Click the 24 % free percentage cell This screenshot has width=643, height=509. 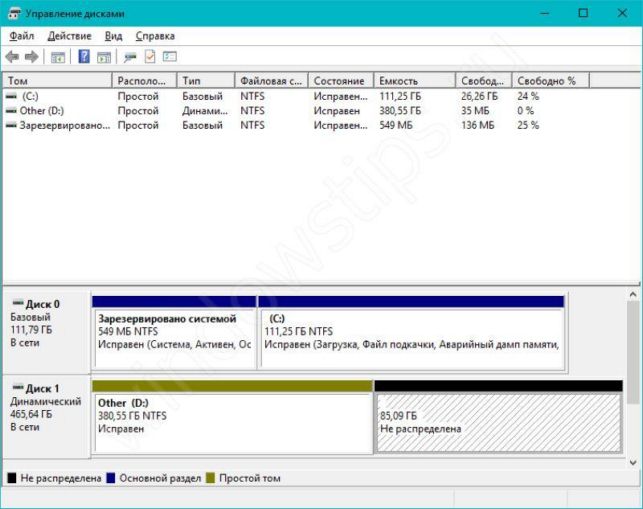click(x=528, y=96)
